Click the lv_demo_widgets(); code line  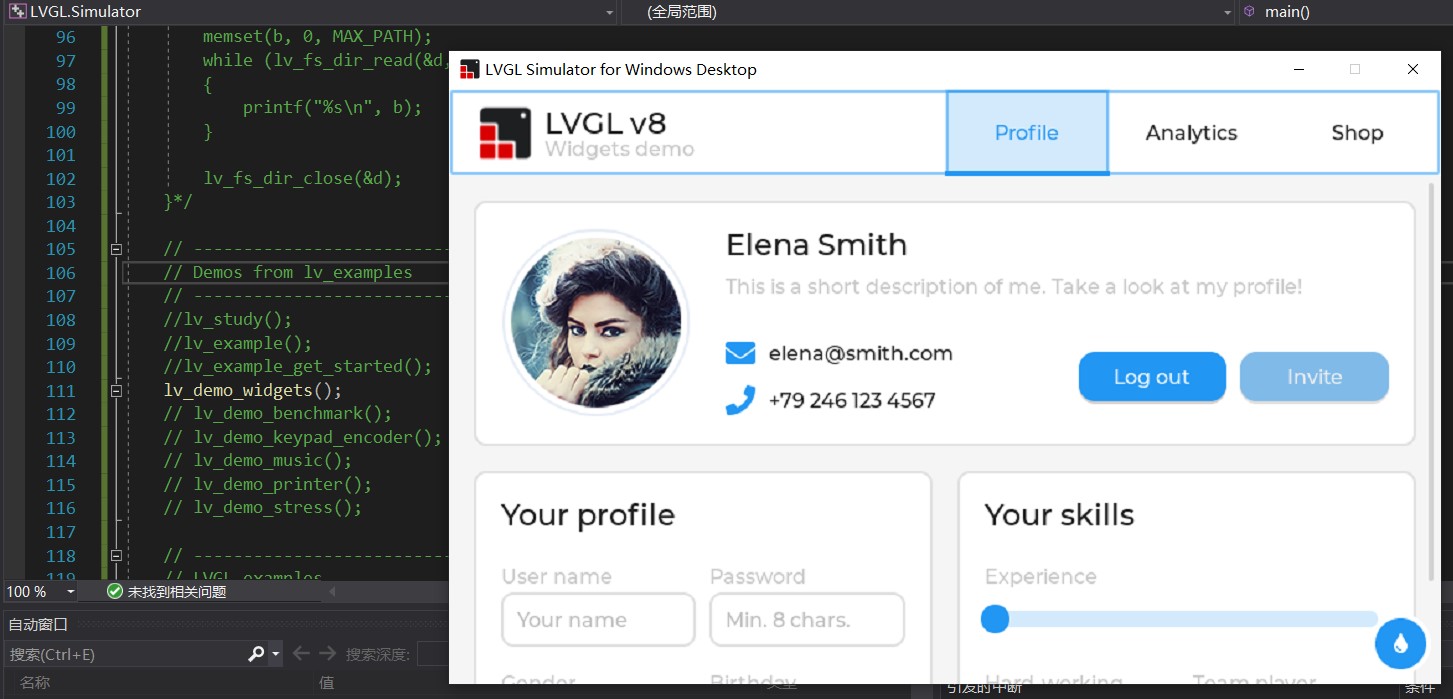(x=253, y=390)
